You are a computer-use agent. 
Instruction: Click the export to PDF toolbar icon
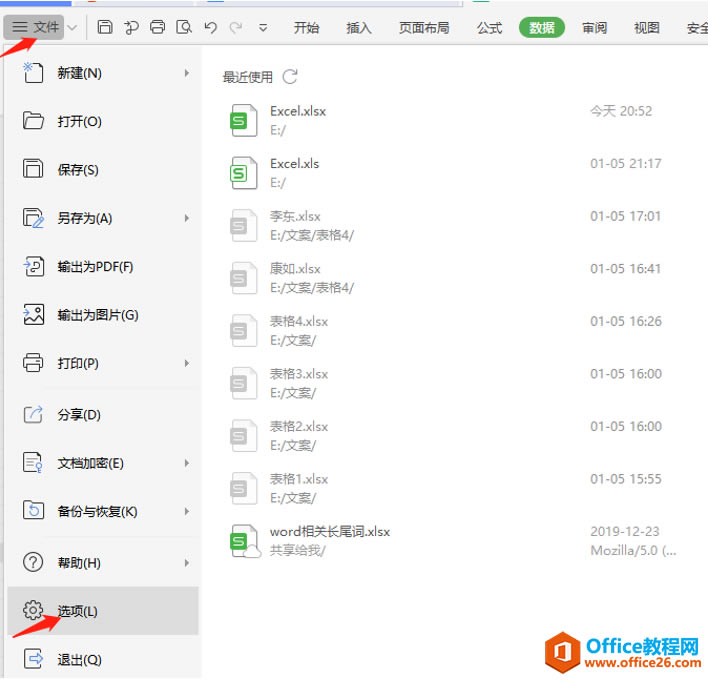(x=131, y=27)
